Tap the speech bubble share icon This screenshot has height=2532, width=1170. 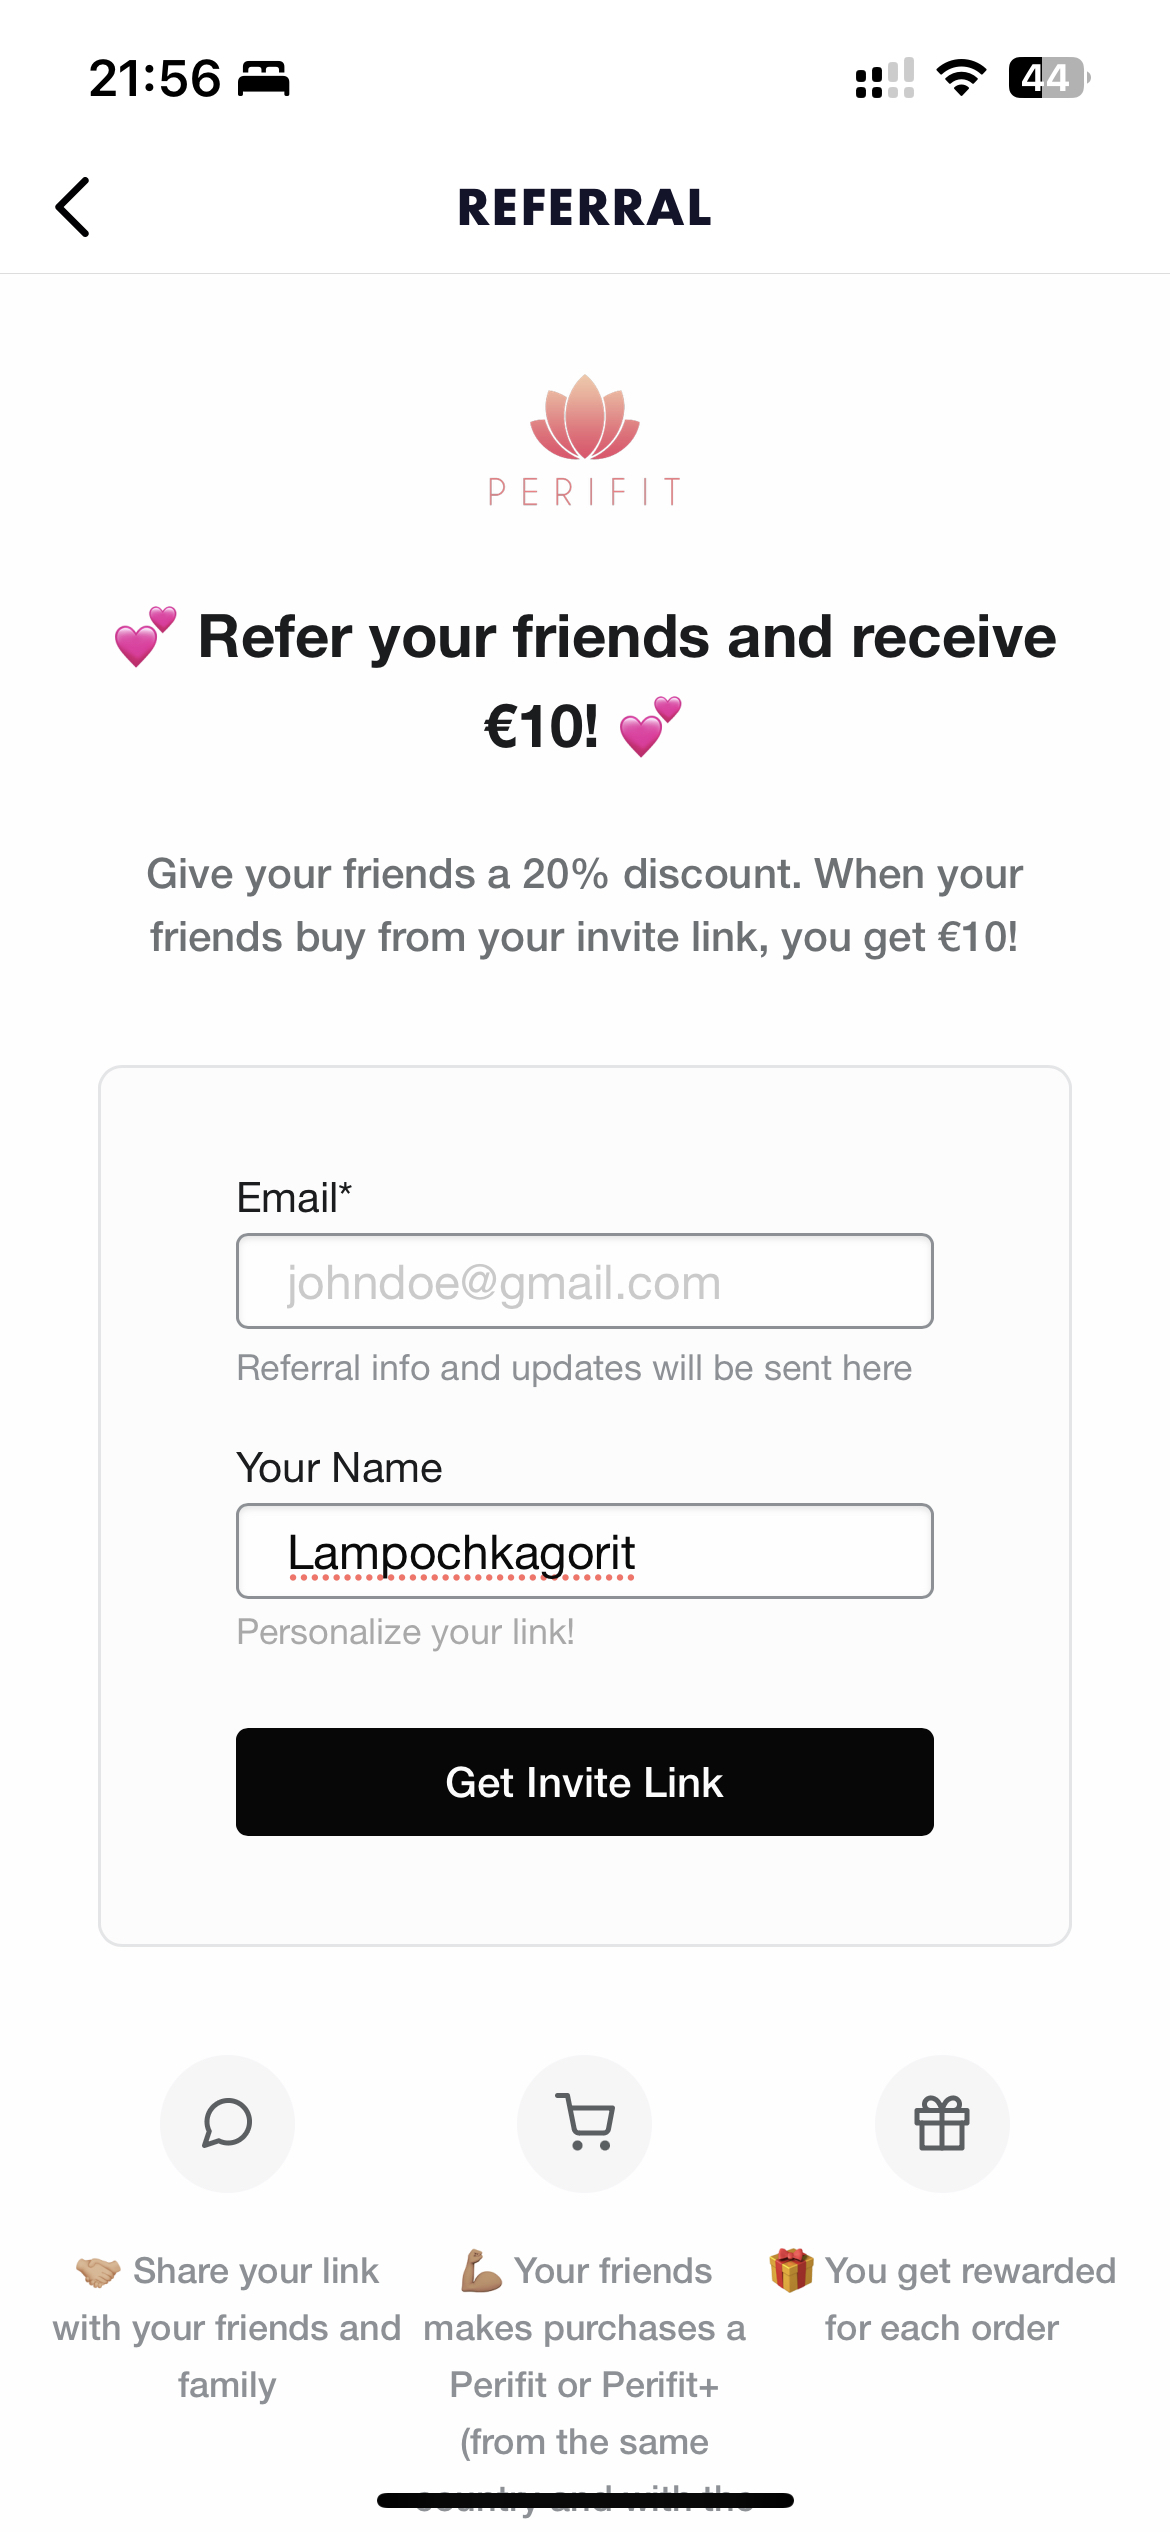pyautogui.click(x=227, y=2123)
